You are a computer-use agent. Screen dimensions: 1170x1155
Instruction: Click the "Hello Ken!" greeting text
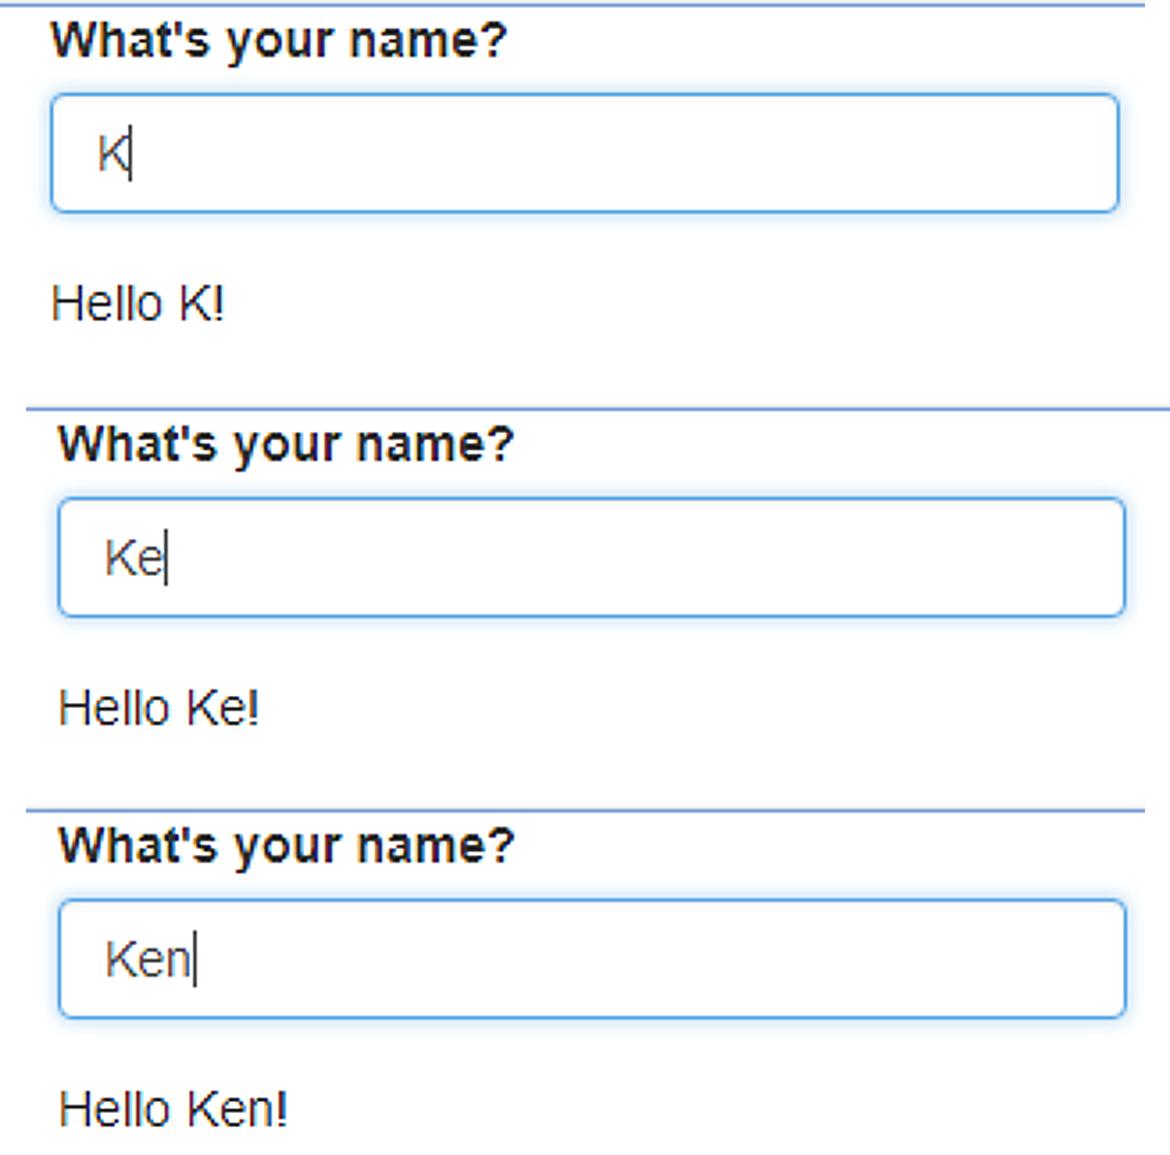[172, 1109]
